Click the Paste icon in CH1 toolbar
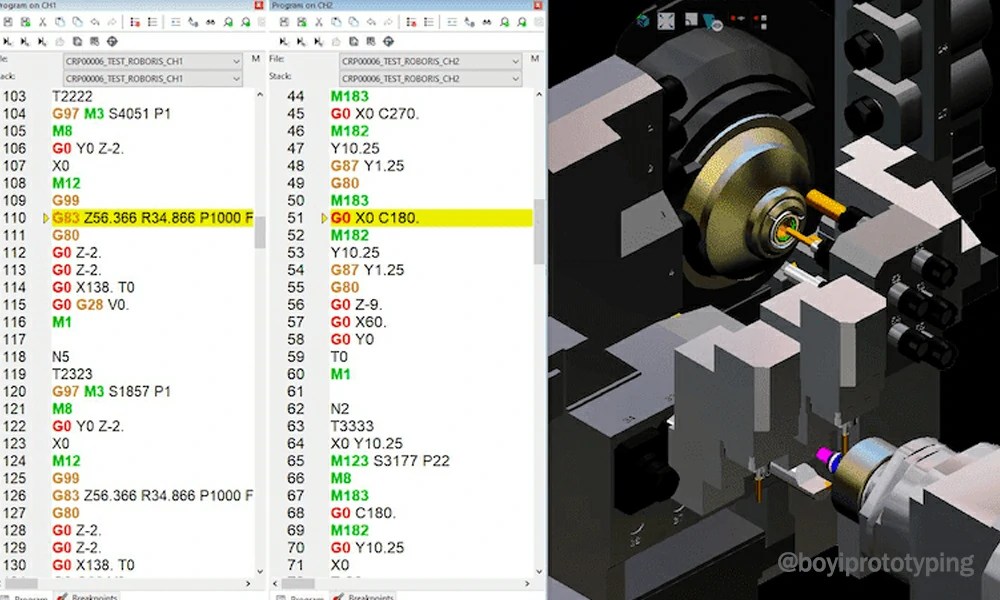The image size is (1000, 600). (x=77, y=22)
